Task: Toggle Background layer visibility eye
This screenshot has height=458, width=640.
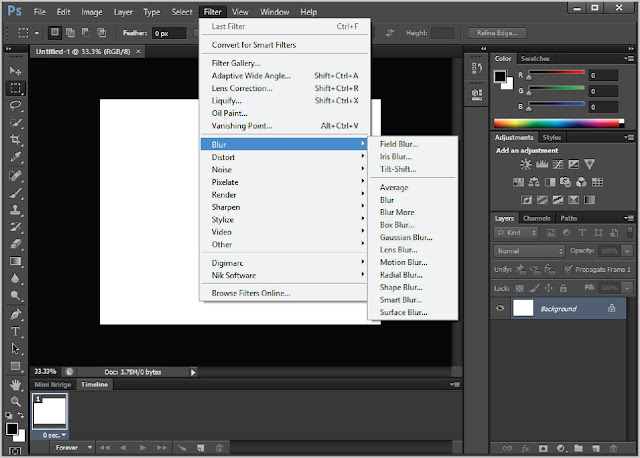Action: pyautogui.click(x=500, y=308)
